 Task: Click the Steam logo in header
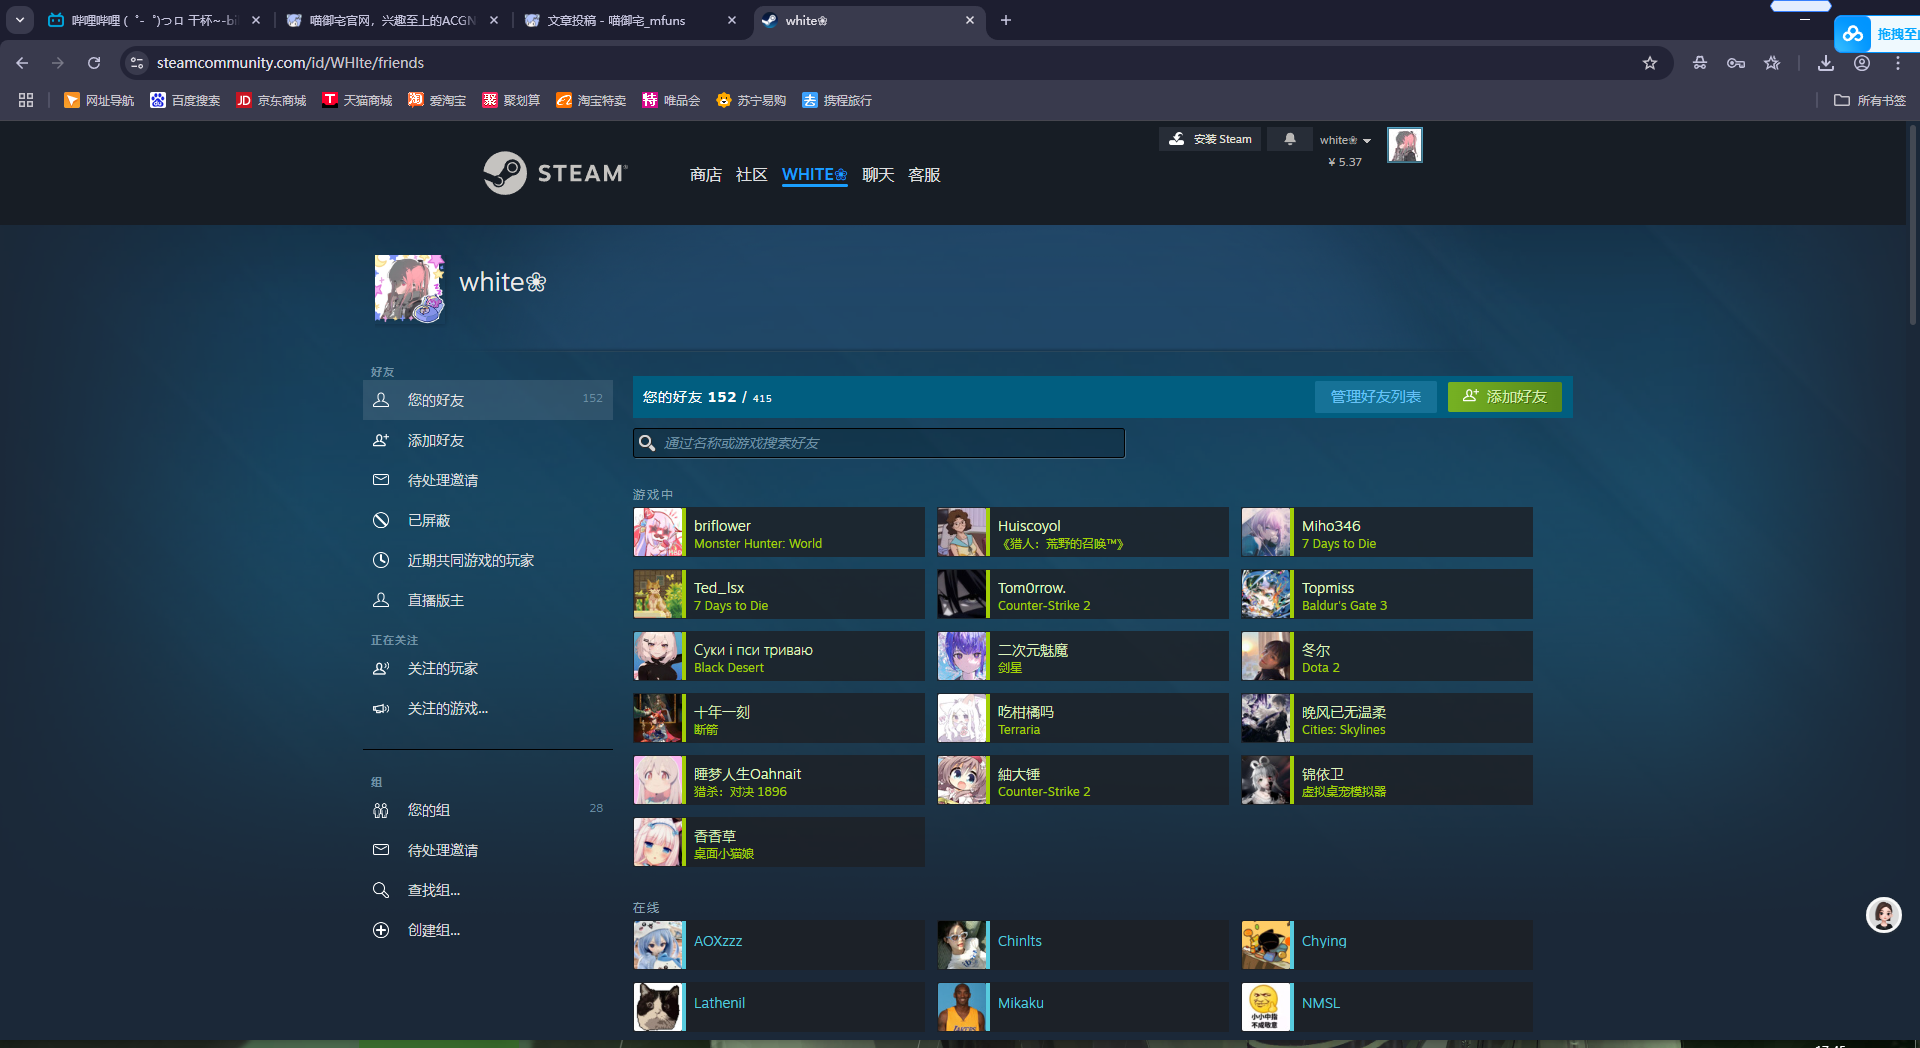pos(556,173)
